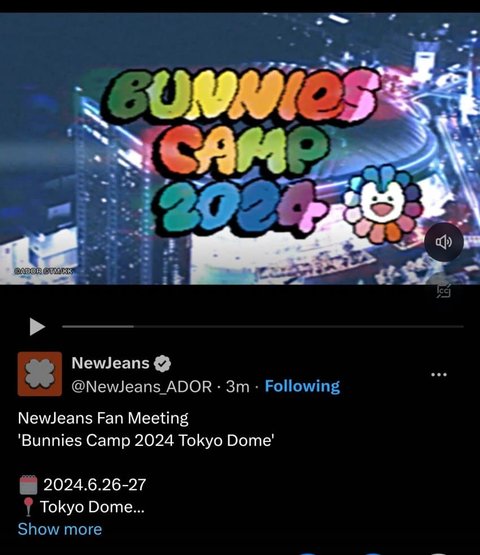Toggle closed captions icon below the video
480x555 pixels.
tap(443, 290)
